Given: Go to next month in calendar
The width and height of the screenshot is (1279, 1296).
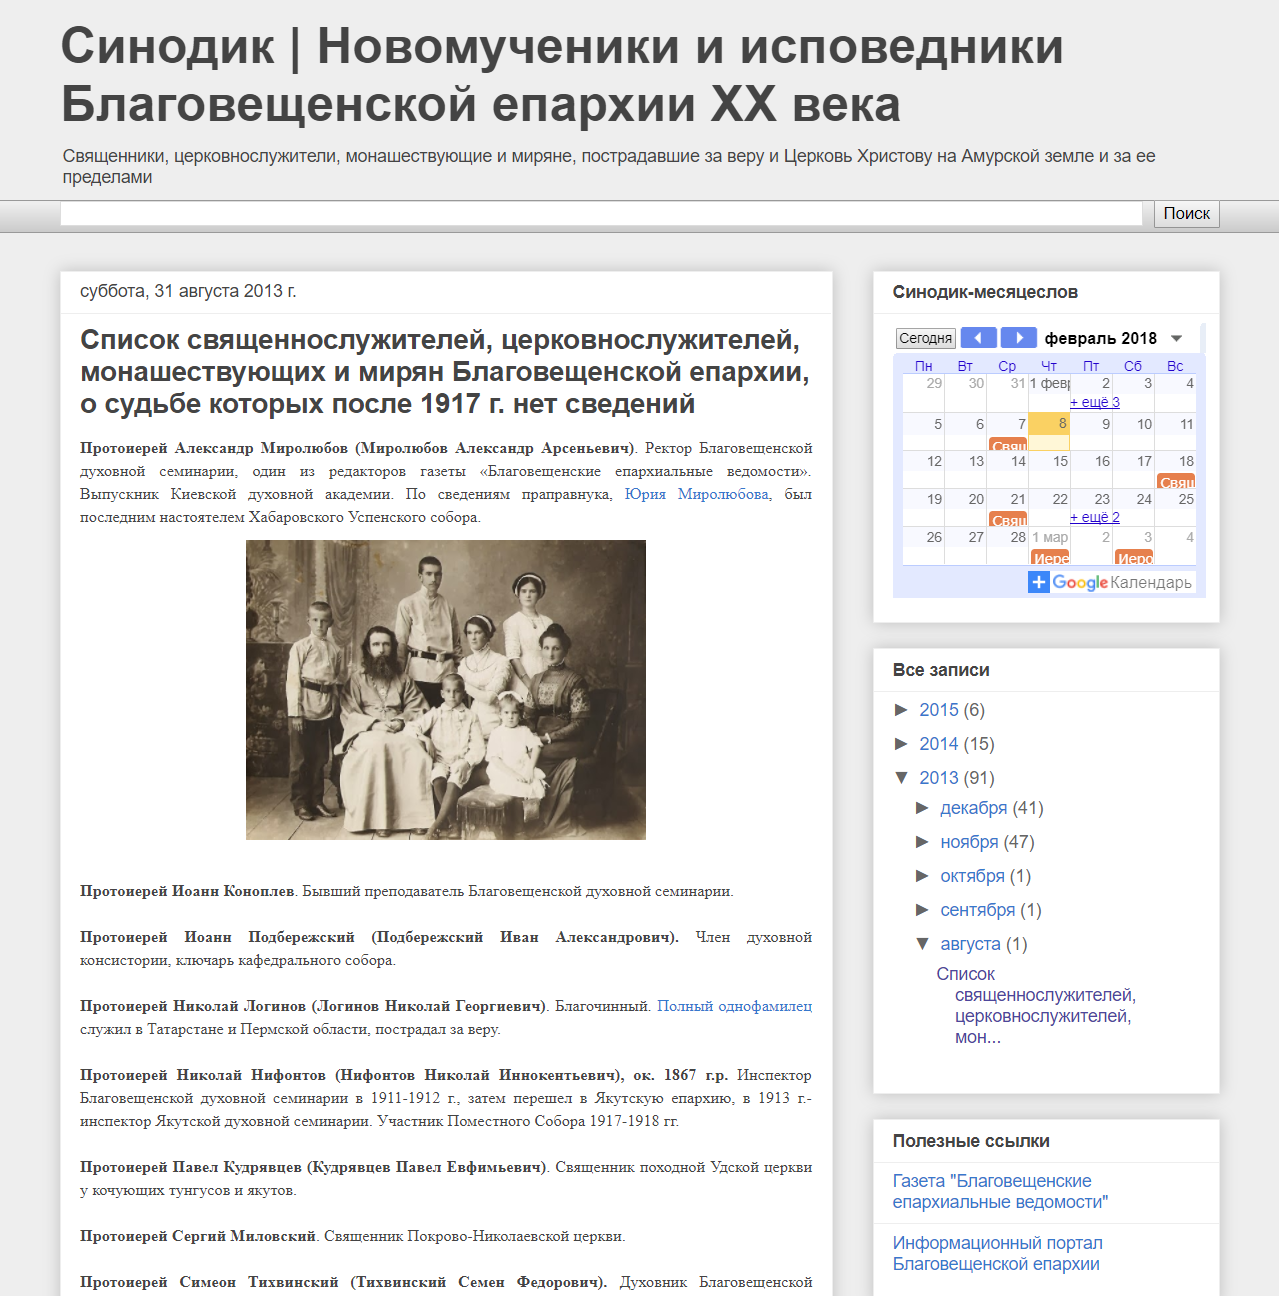Looking at the screenshot, I should click(x=1019, y=338).
